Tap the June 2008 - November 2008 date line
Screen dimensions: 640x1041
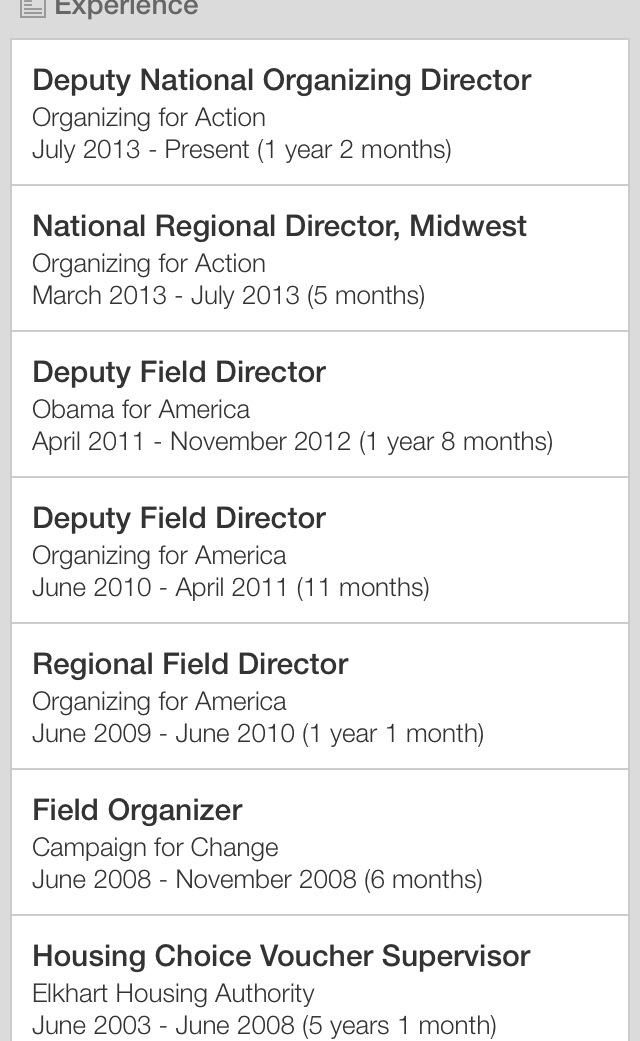(257, 880)
